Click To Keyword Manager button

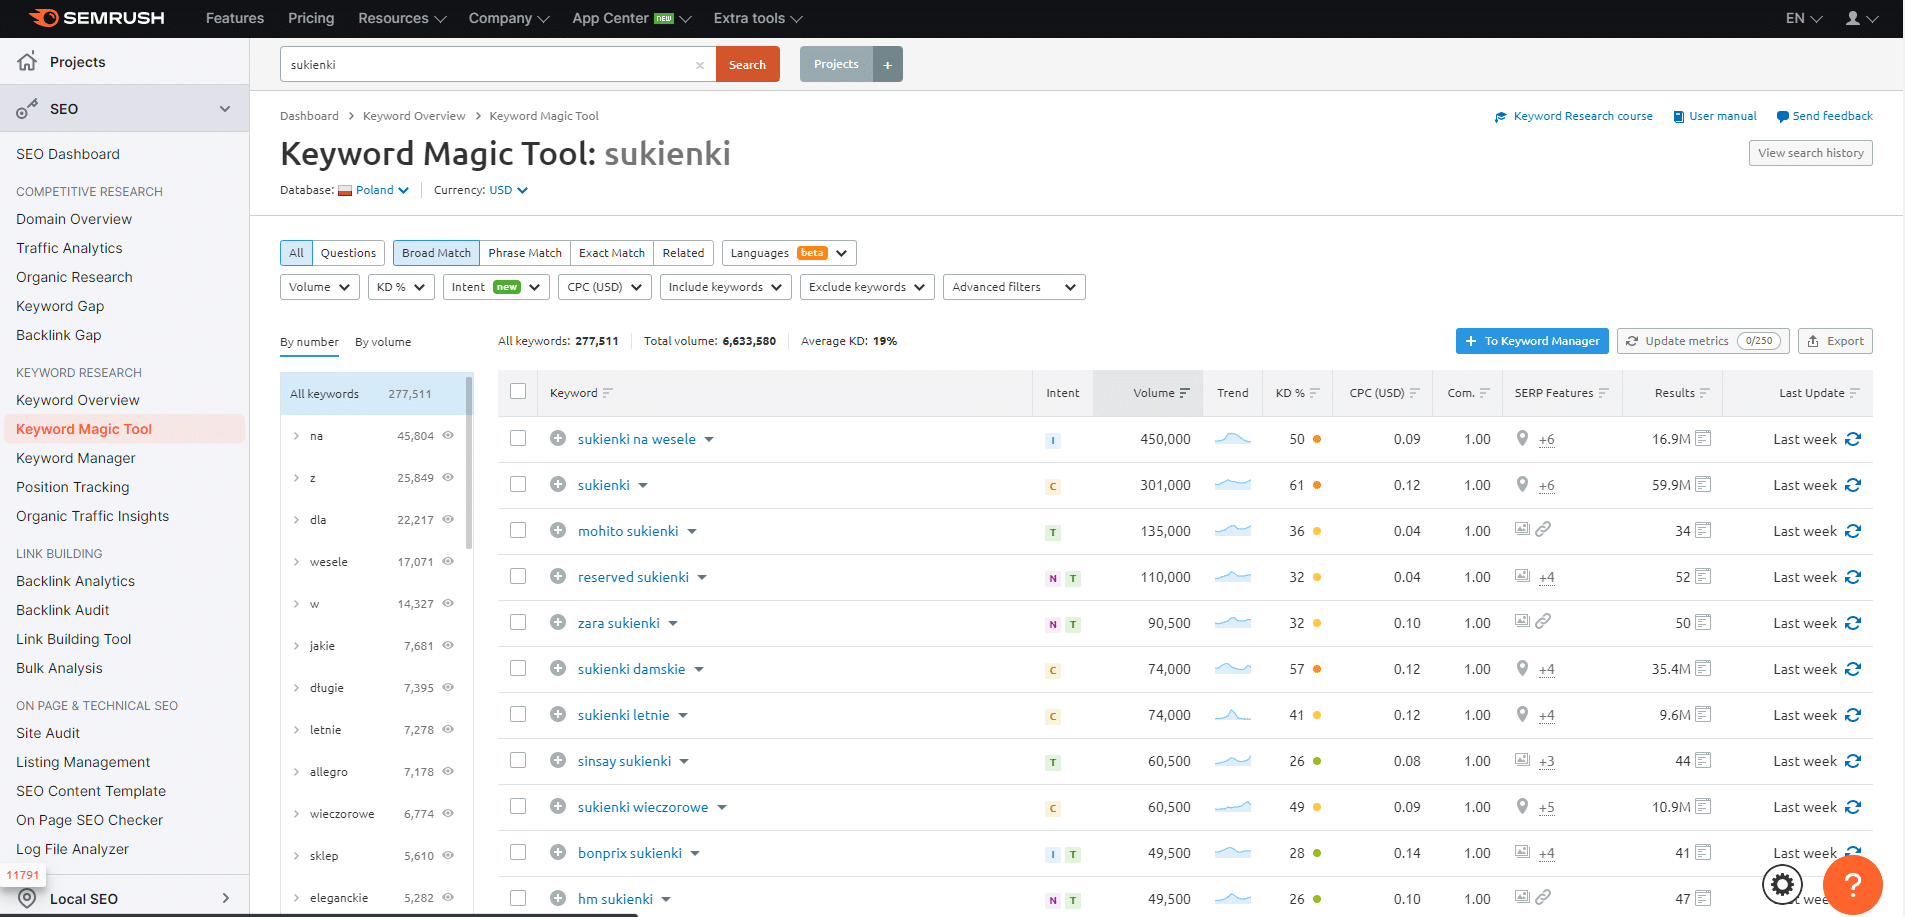1532,341
